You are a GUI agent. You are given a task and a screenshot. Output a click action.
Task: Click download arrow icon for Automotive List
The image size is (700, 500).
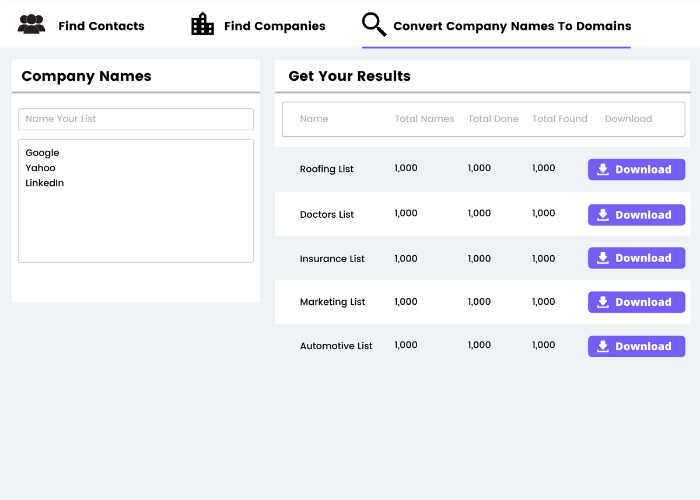coord(603,346)
